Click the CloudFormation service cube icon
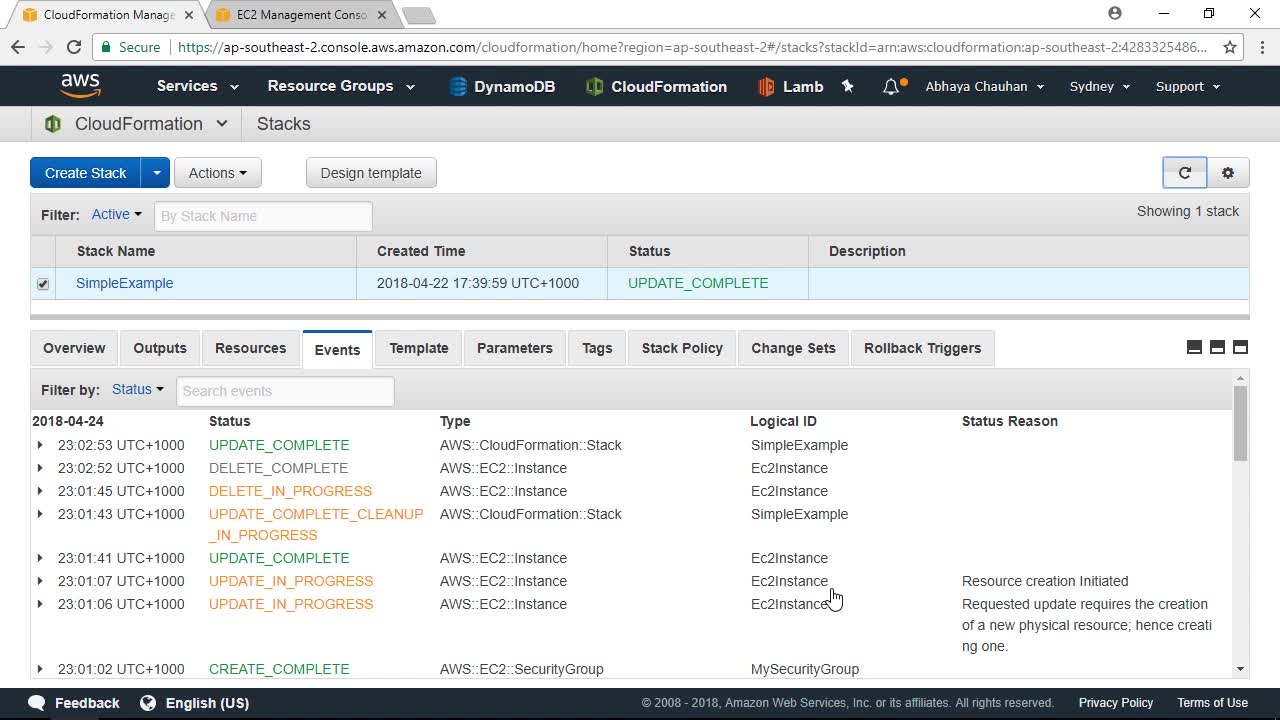 (53, 124)
